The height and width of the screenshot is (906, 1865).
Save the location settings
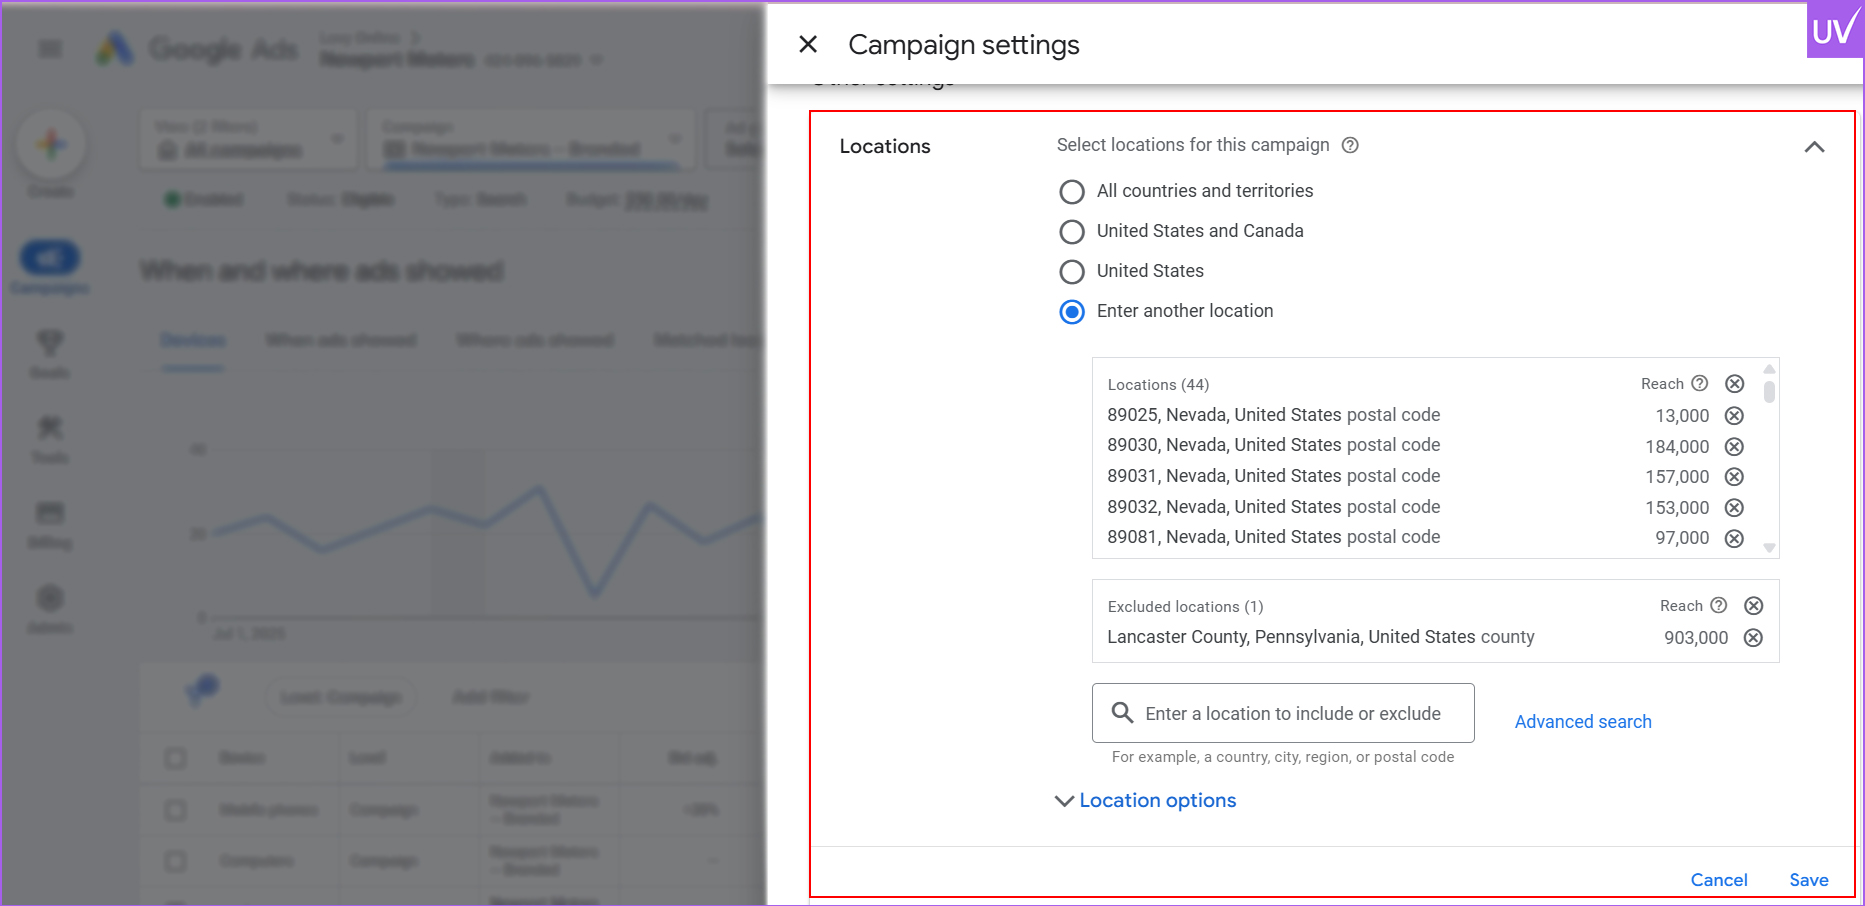1808,880
